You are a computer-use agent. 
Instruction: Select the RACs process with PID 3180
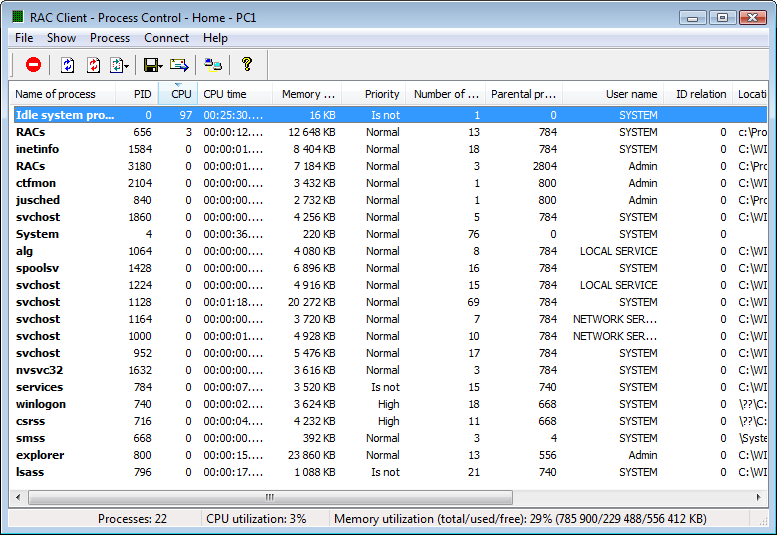390,166
